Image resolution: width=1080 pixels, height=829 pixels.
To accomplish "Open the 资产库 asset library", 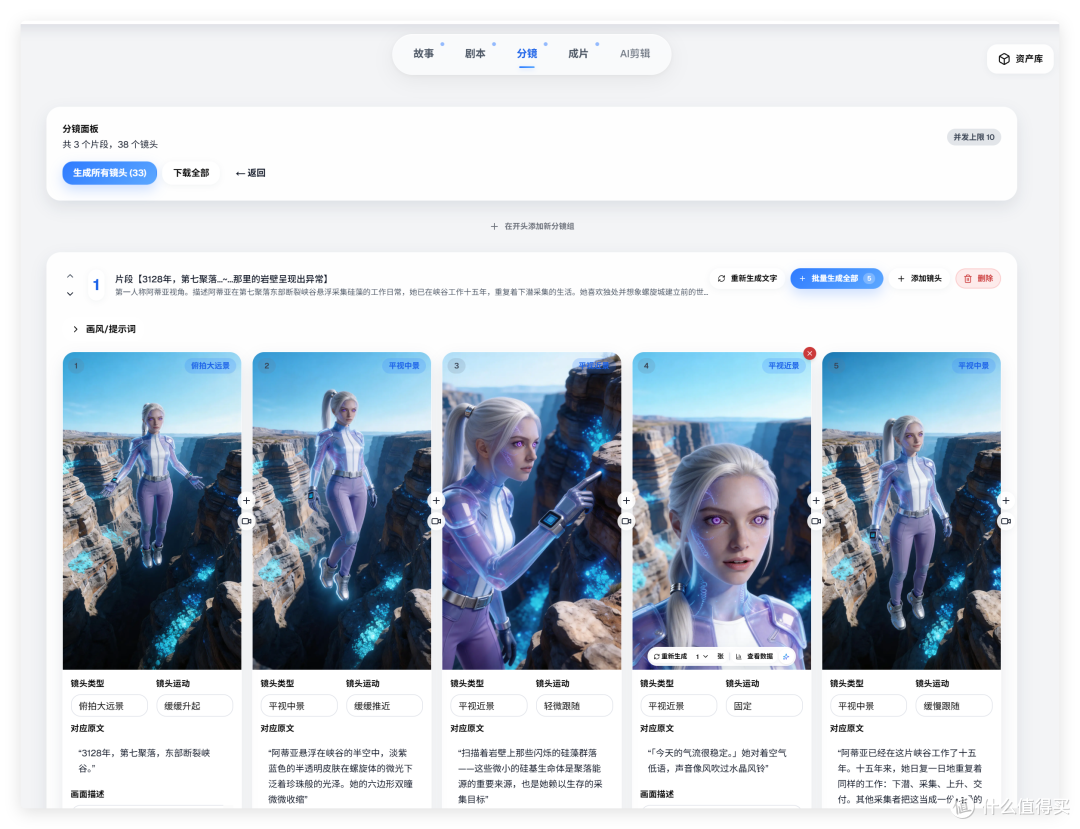I will pos(1020,59).
